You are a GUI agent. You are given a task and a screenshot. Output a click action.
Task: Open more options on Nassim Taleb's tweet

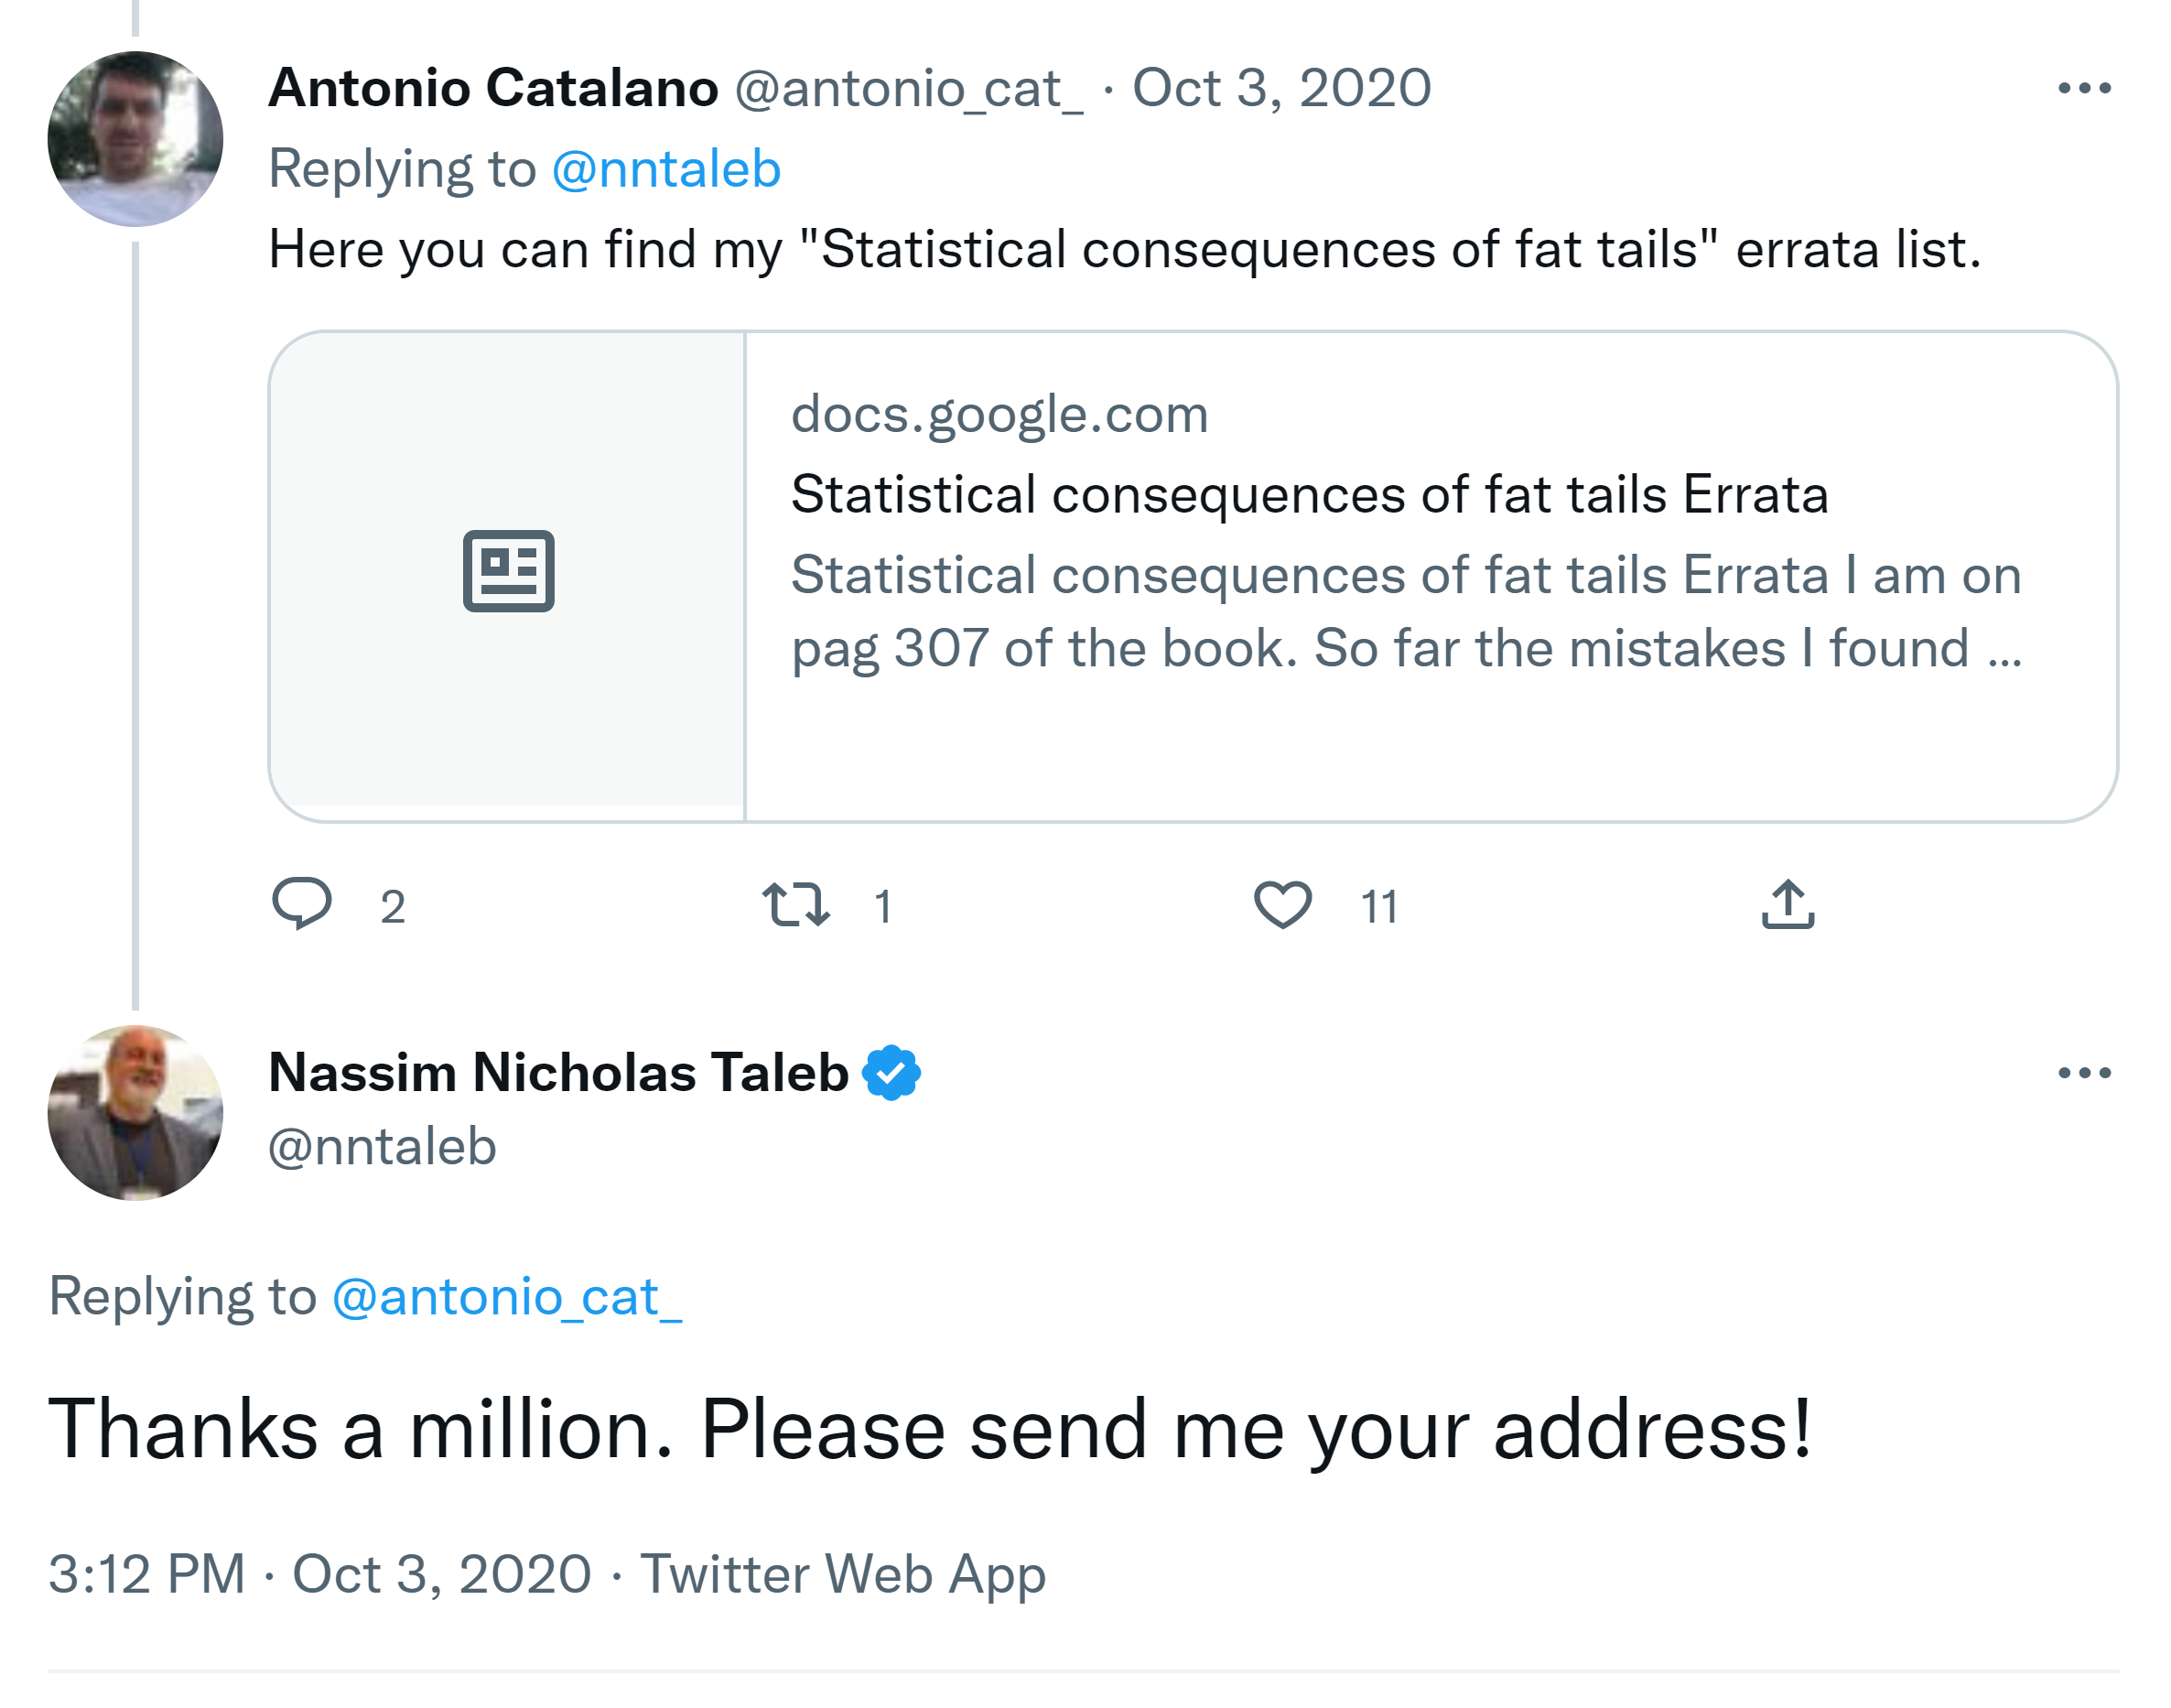point(2084,1073)
